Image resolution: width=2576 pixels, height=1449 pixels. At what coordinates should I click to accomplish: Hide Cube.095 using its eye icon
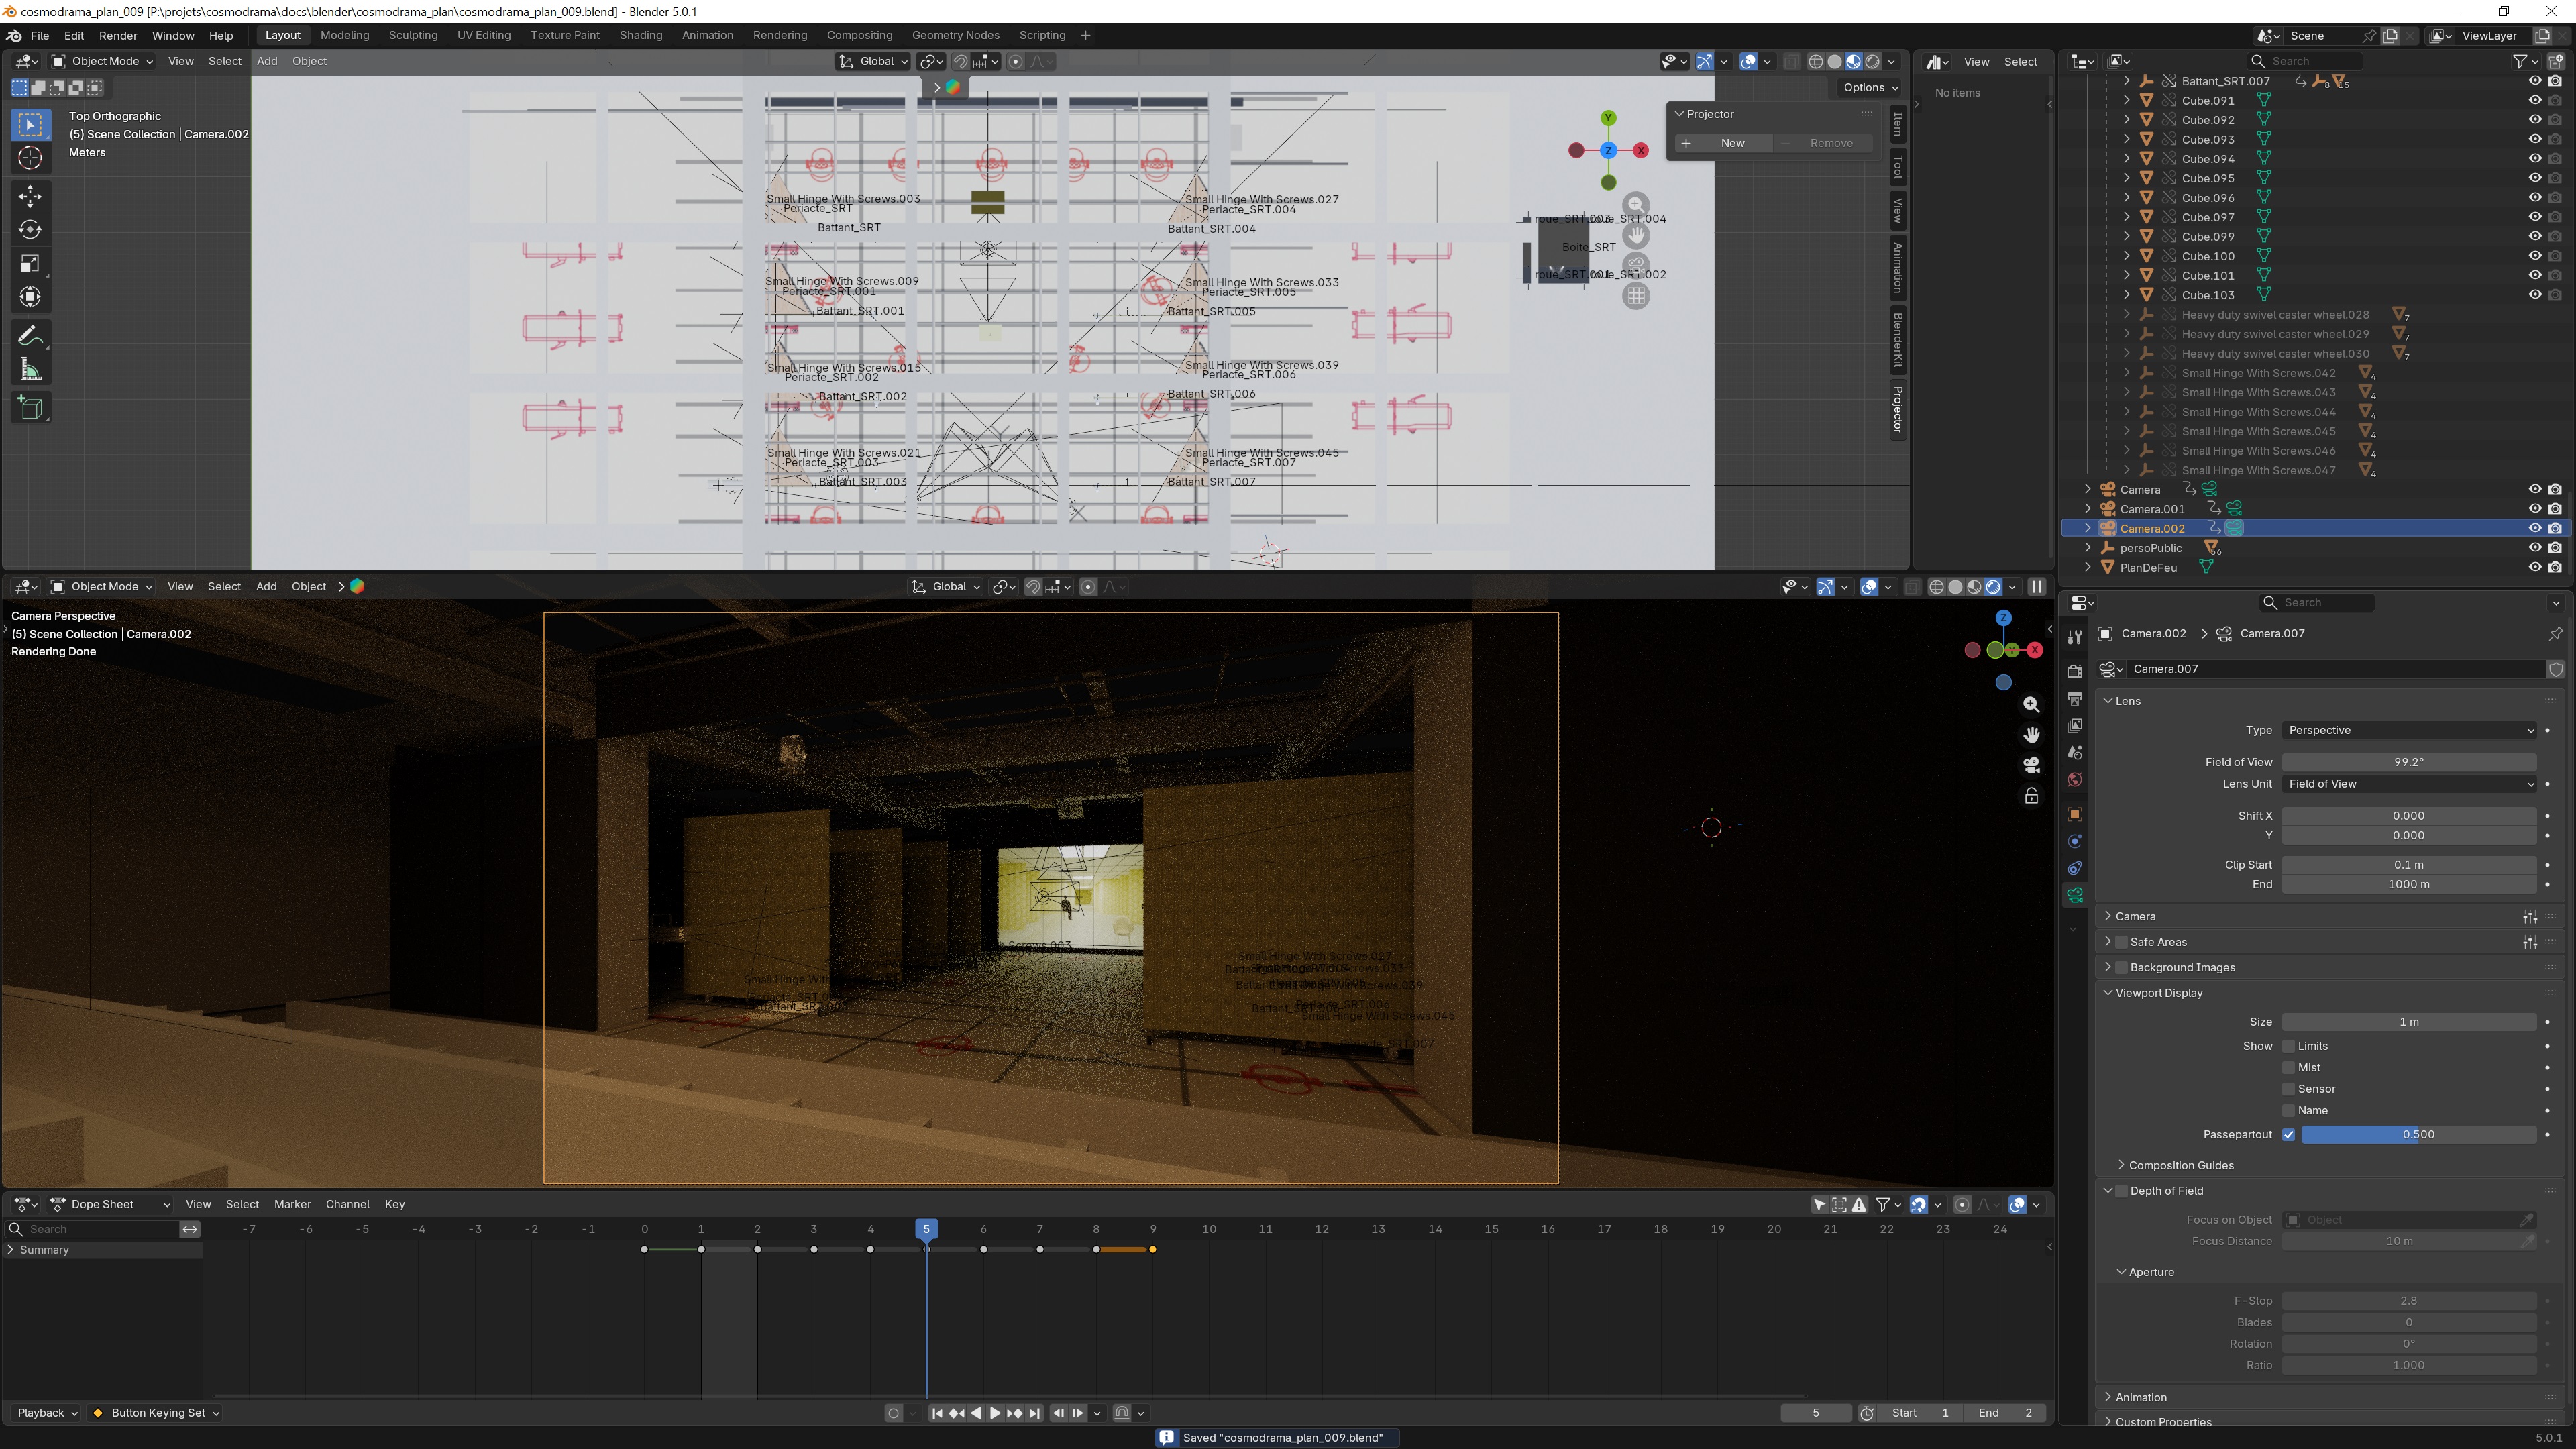[2534, 178]
